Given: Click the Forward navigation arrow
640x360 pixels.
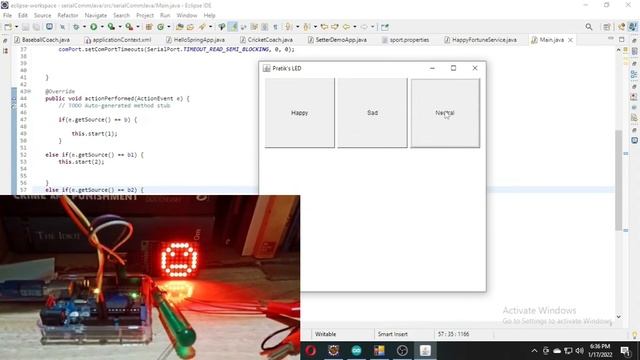Looking at the screenshot, I should point(364,27).
